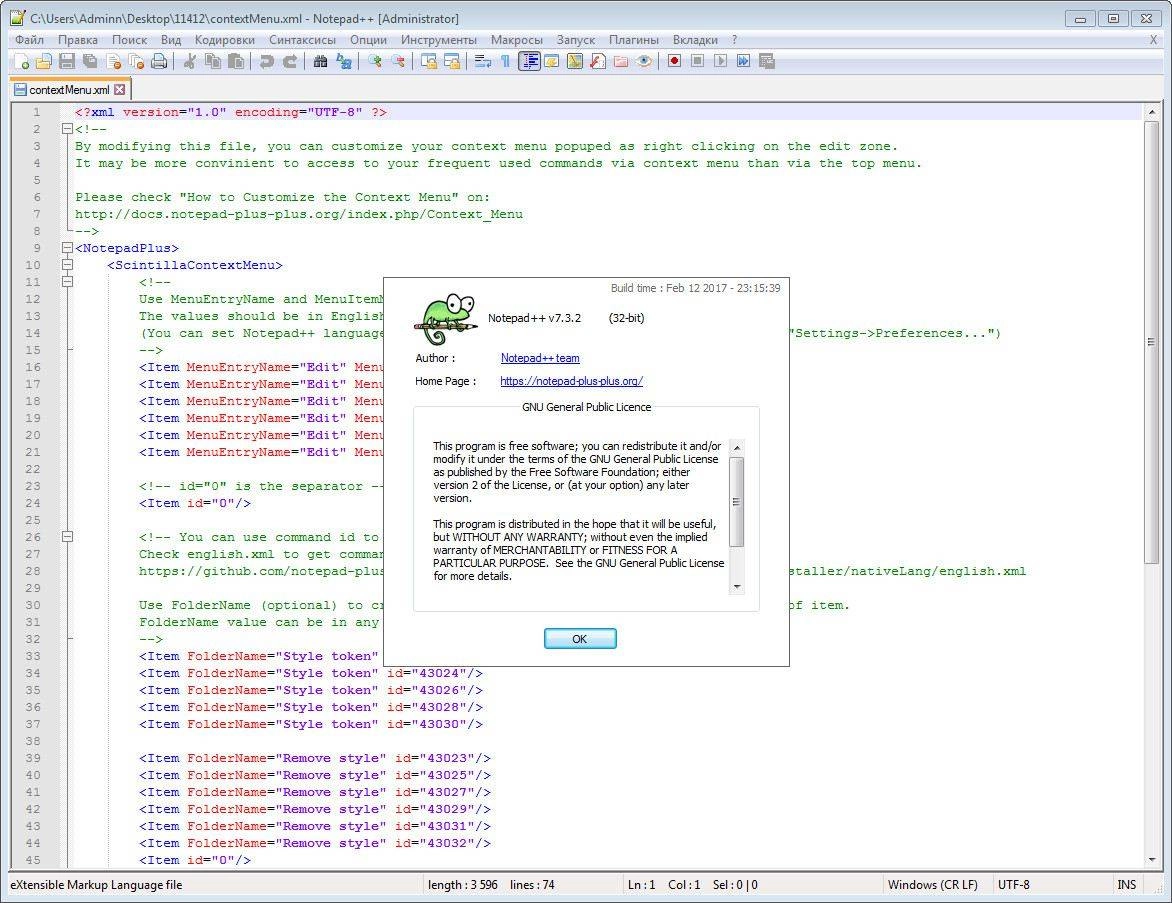Collapse the comment fold at line 2
The height and width of the screenshot is (903, 1172).
[x=67, y=129]
